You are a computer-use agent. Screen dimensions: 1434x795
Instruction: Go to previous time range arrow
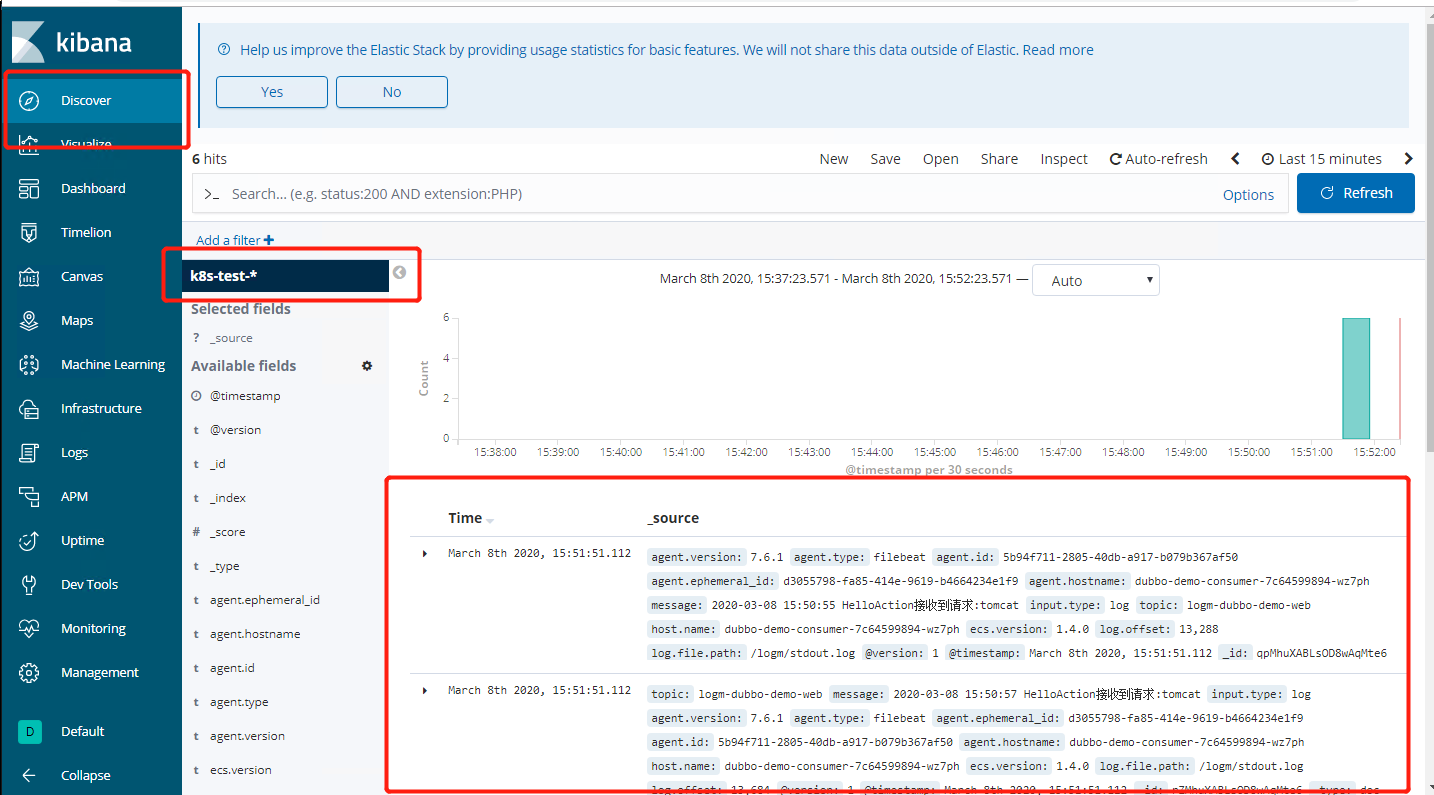tap(1235, 159)
